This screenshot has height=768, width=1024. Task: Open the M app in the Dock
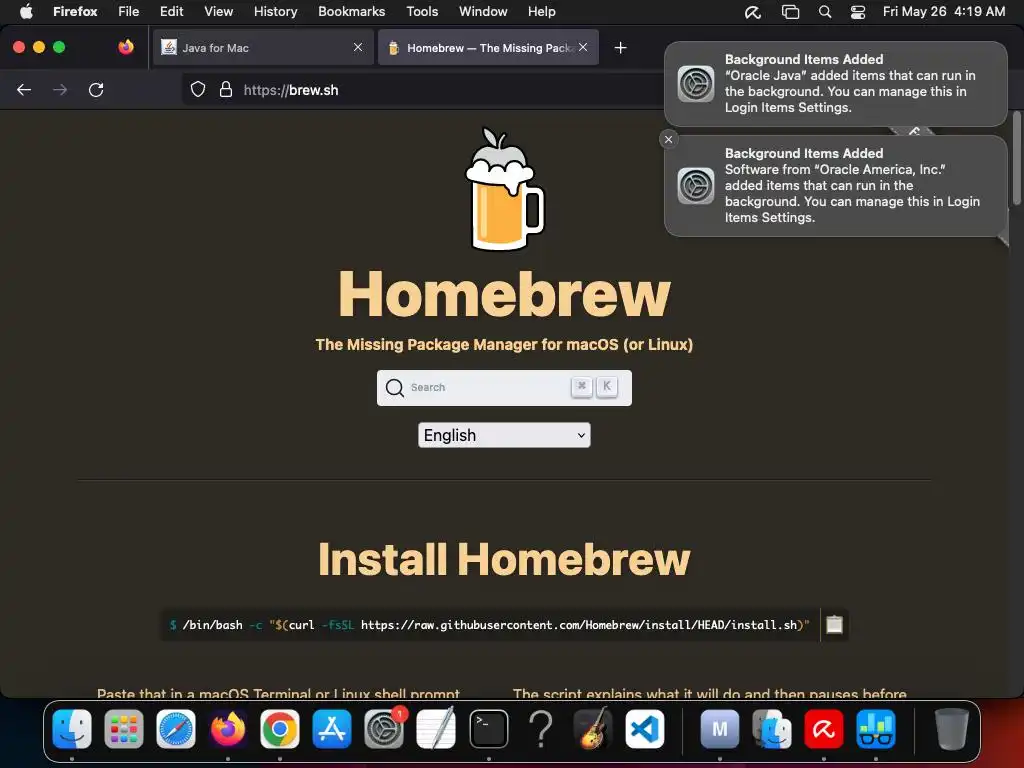(x=720, y=729)
